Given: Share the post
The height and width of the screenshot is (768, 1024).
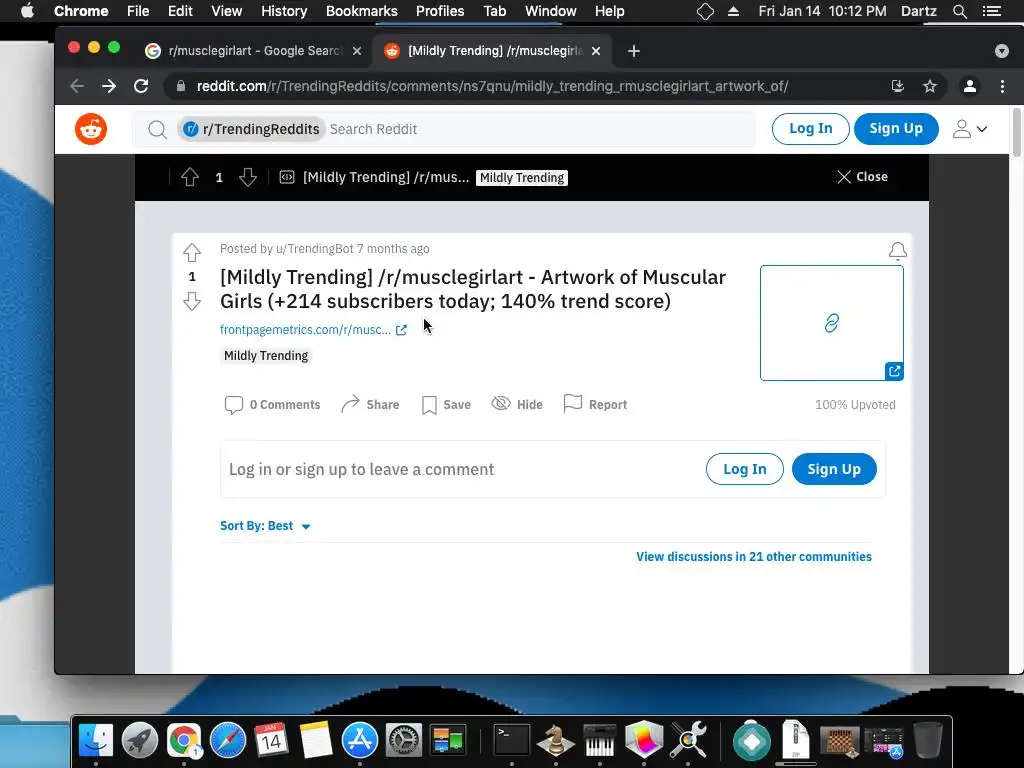Looking at the screenshot, I should (x=370, y=405).
